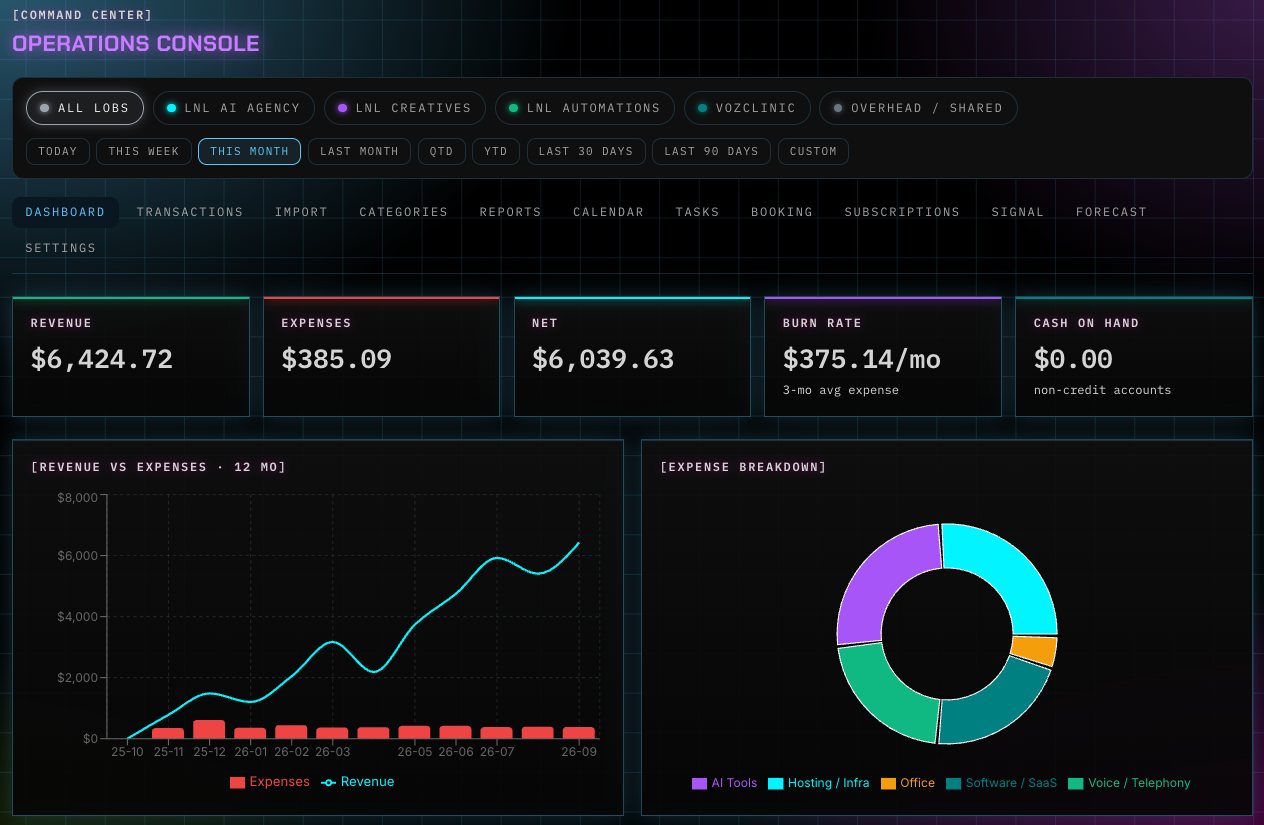Open the BOOKING tab
This screenshot has height=825, width=1264.
(x=782, y=212)
